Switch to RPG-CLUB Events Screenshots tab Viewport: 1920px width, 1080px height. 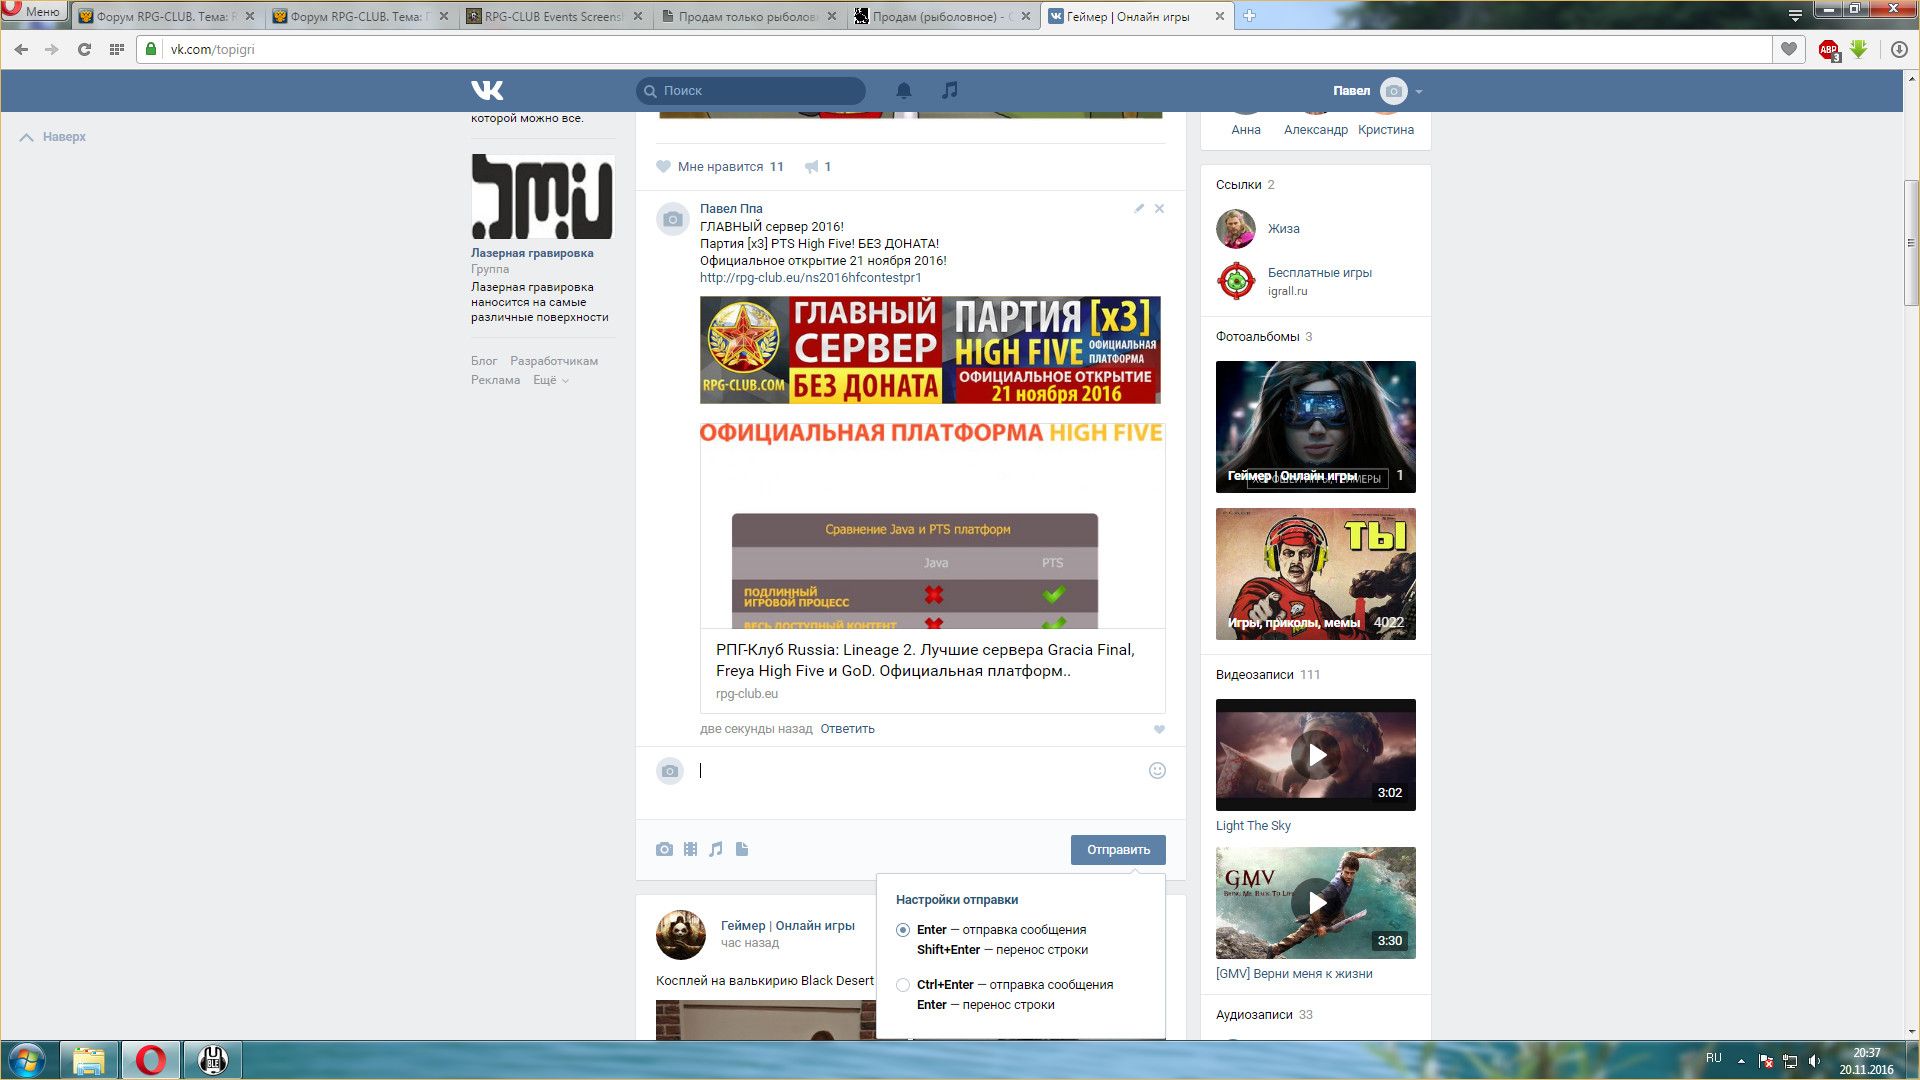coord(552,17)
